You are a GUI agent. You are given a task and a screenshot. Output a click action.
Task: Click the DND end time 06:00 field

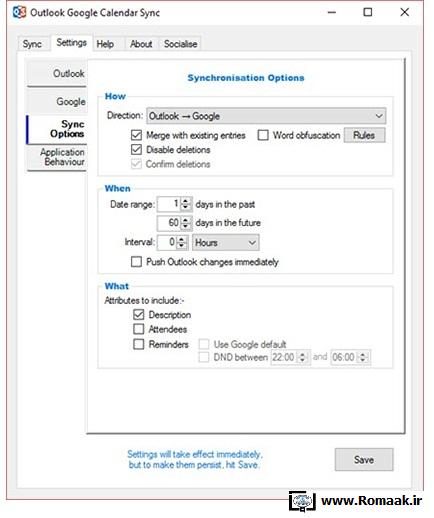coord(344,357)
